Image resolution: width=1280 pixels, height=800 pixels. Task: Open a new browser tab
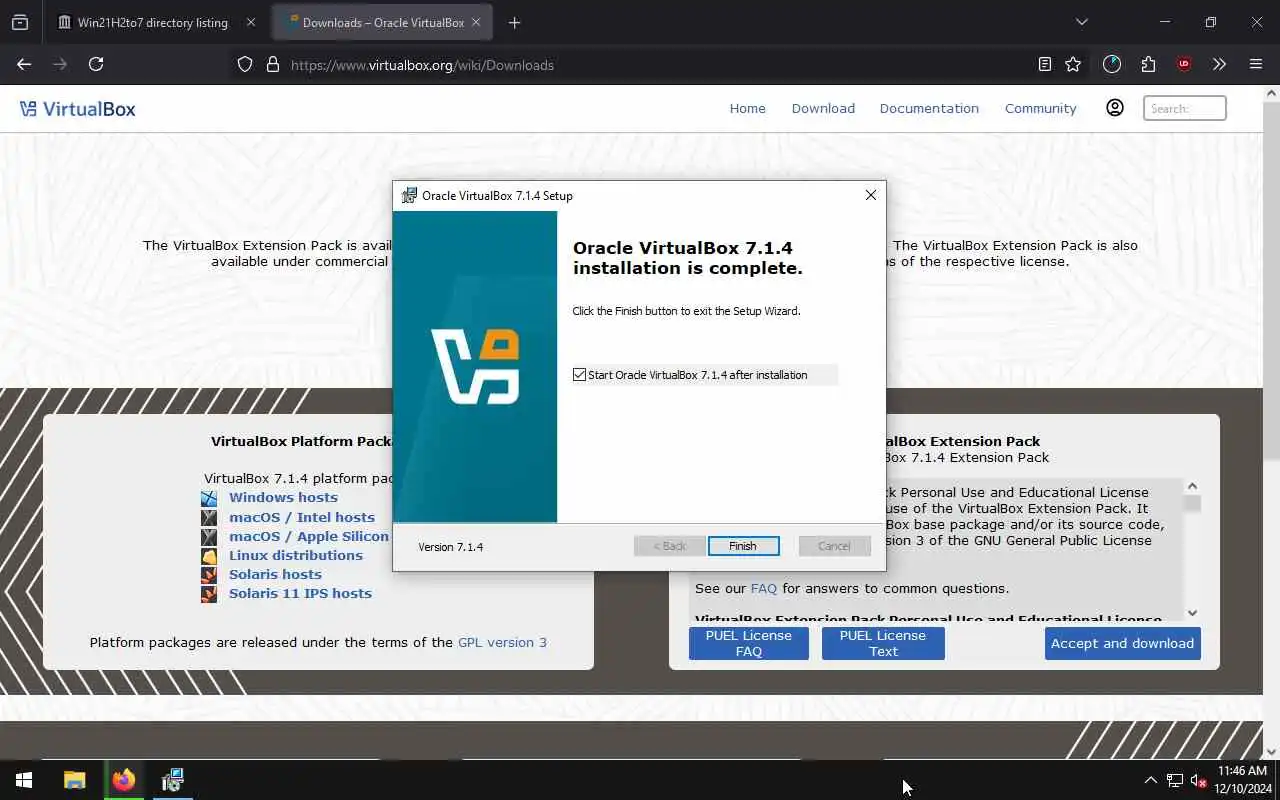514,22
